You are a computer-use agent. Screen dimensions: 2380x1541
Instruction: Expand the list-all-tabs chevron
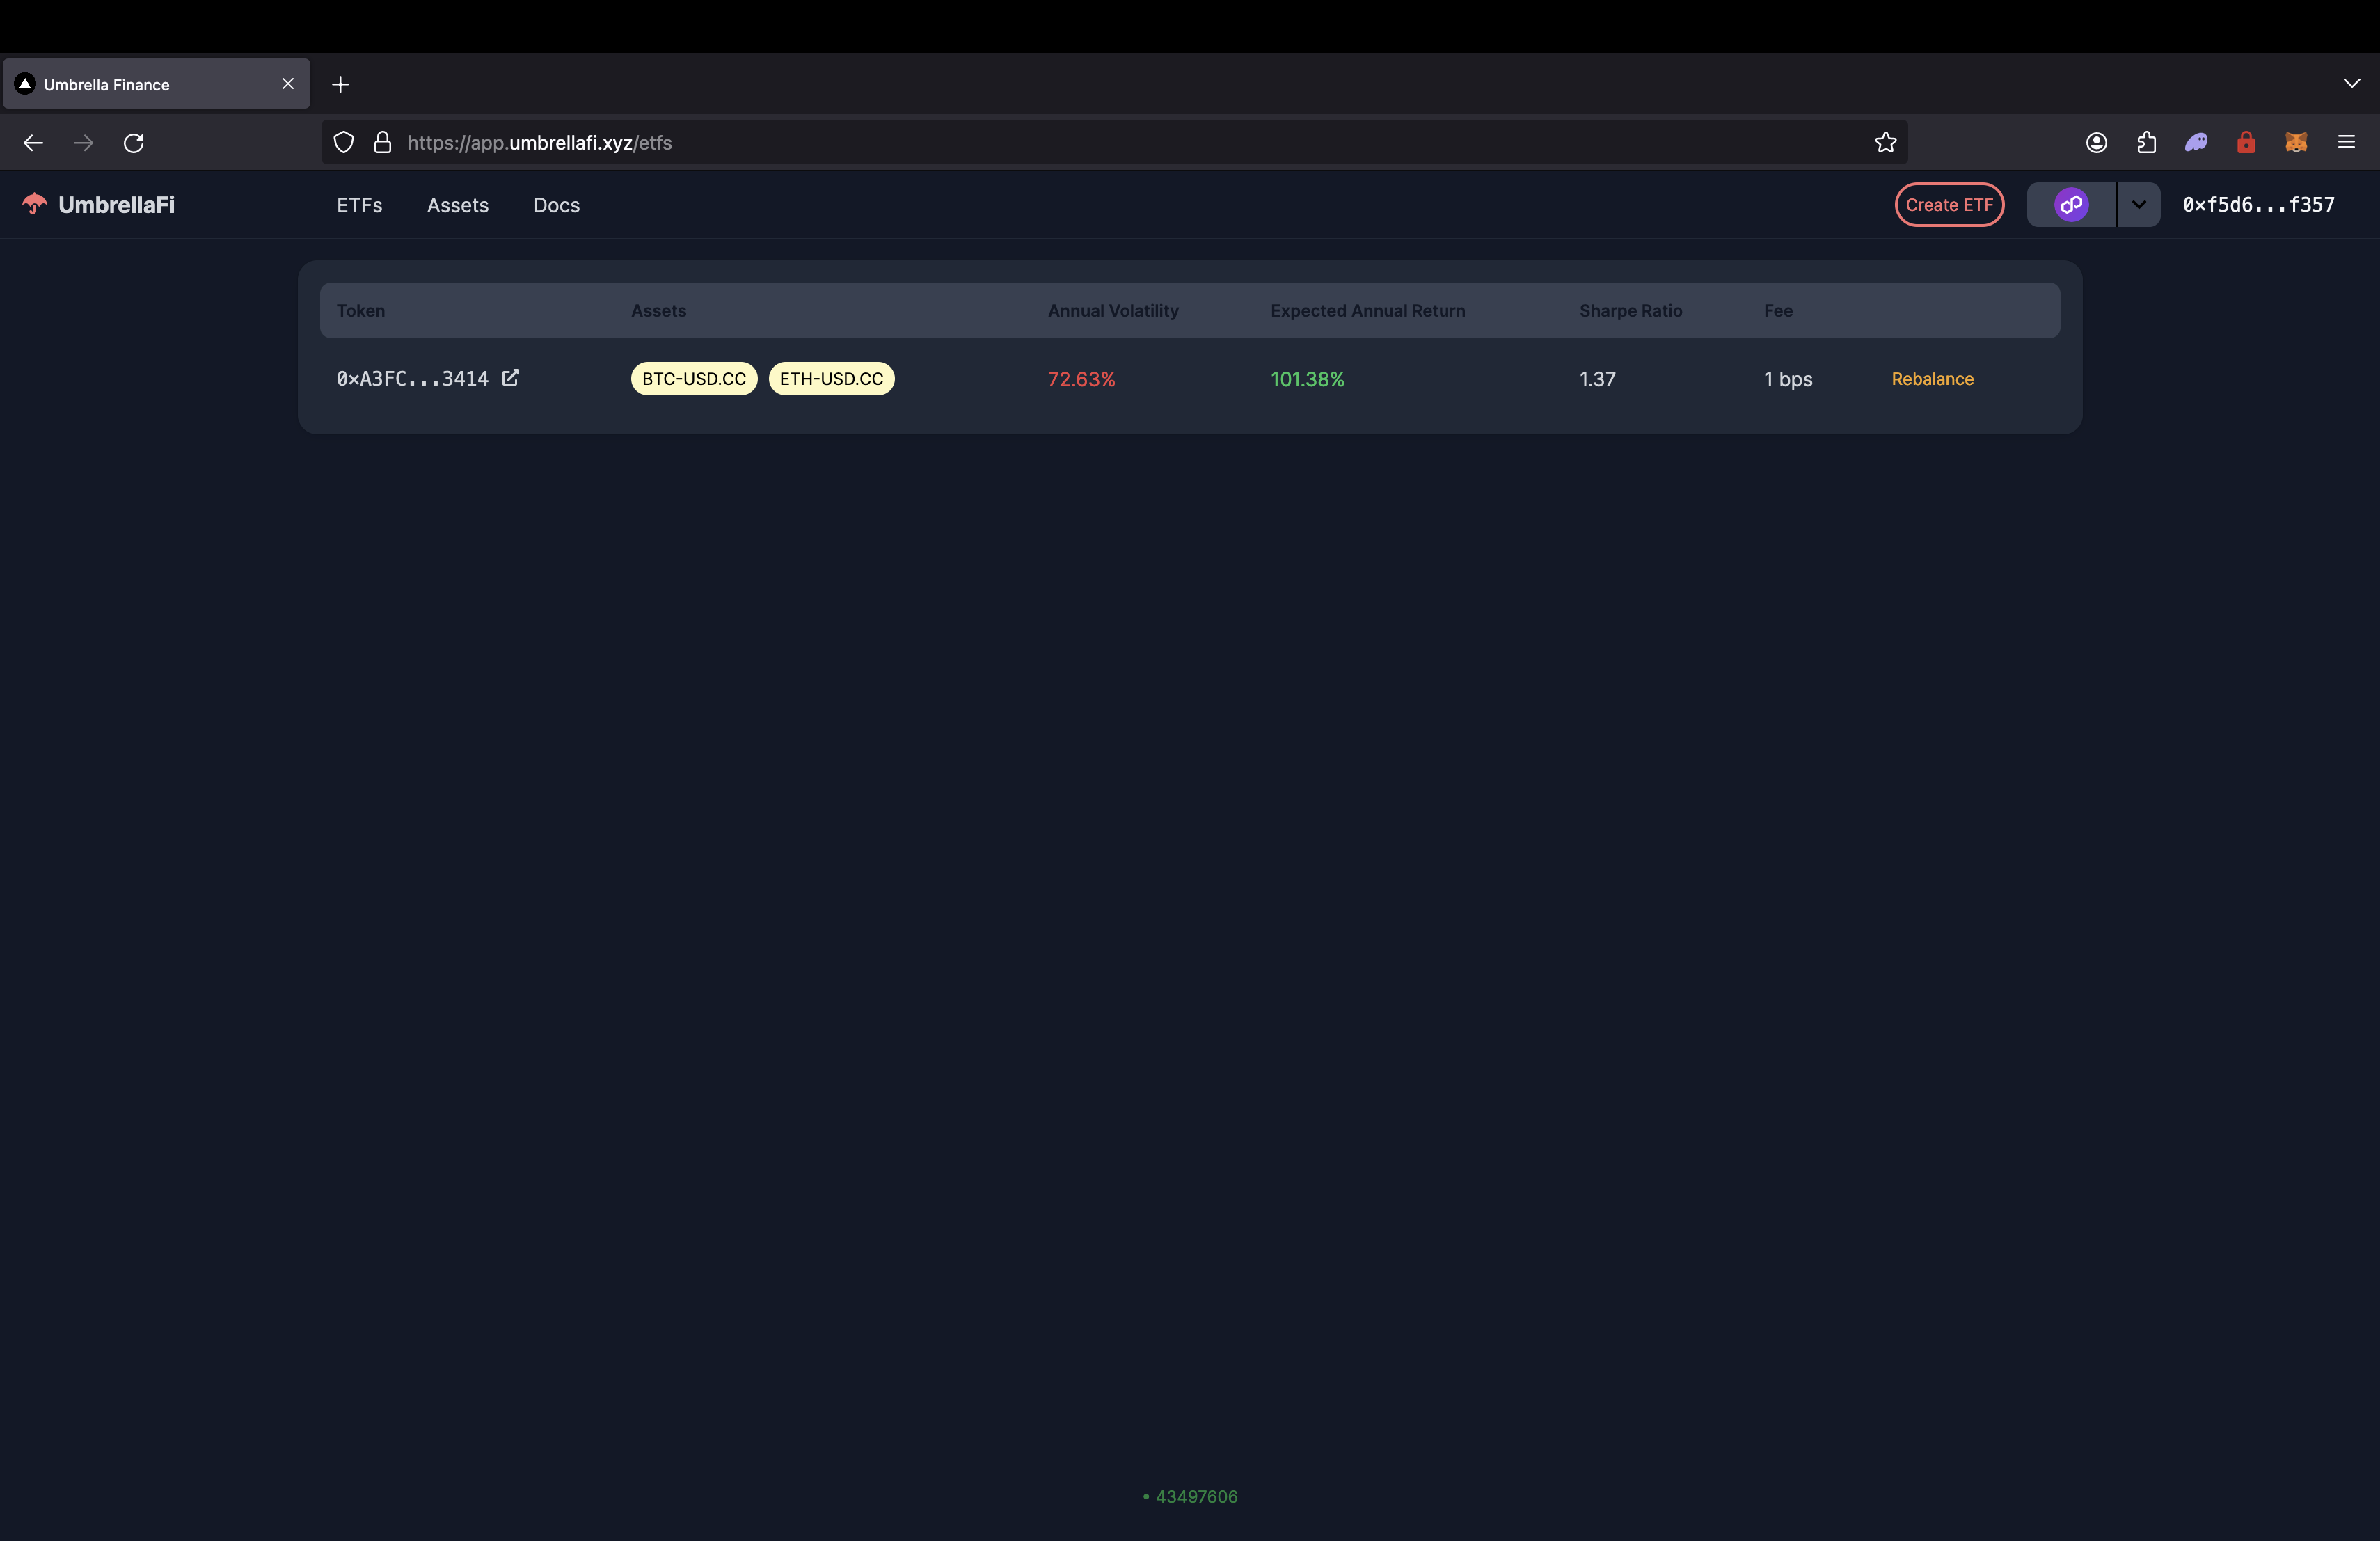click(2351, 84)
